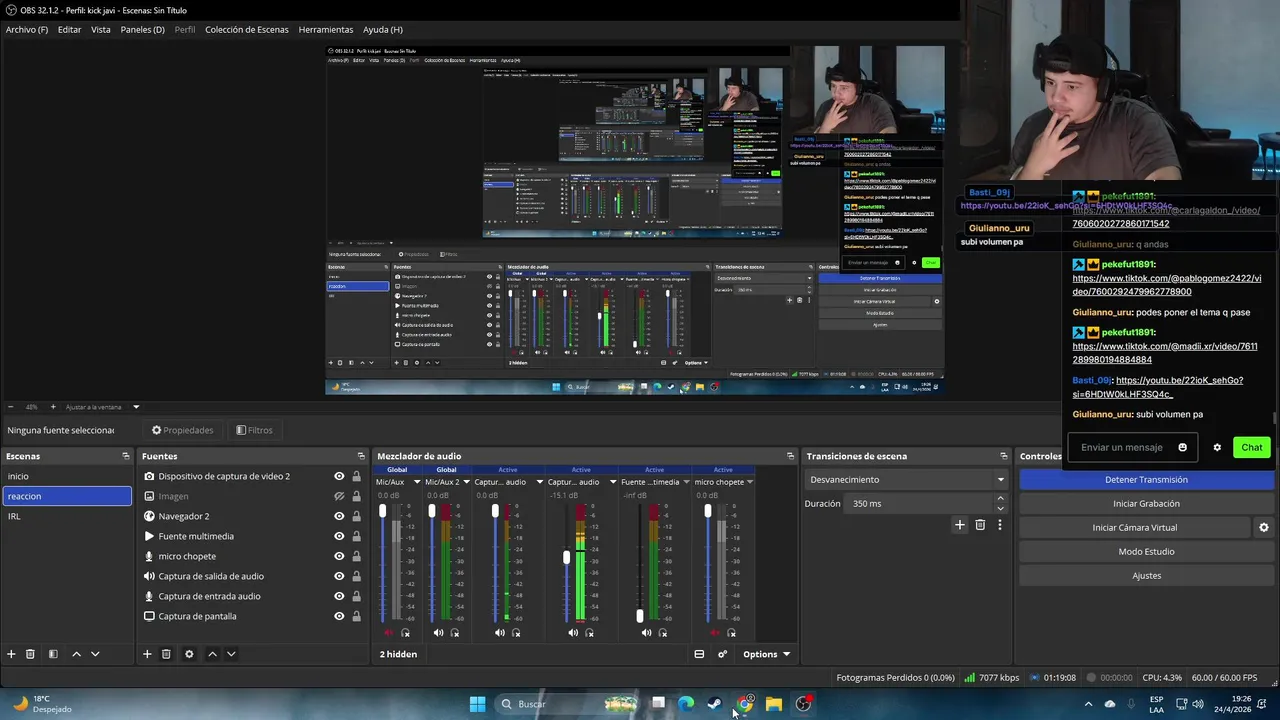Show hidden system tray icons chevron
This screenshot has width=1280, height=720.
click(x=1088, y=704)
